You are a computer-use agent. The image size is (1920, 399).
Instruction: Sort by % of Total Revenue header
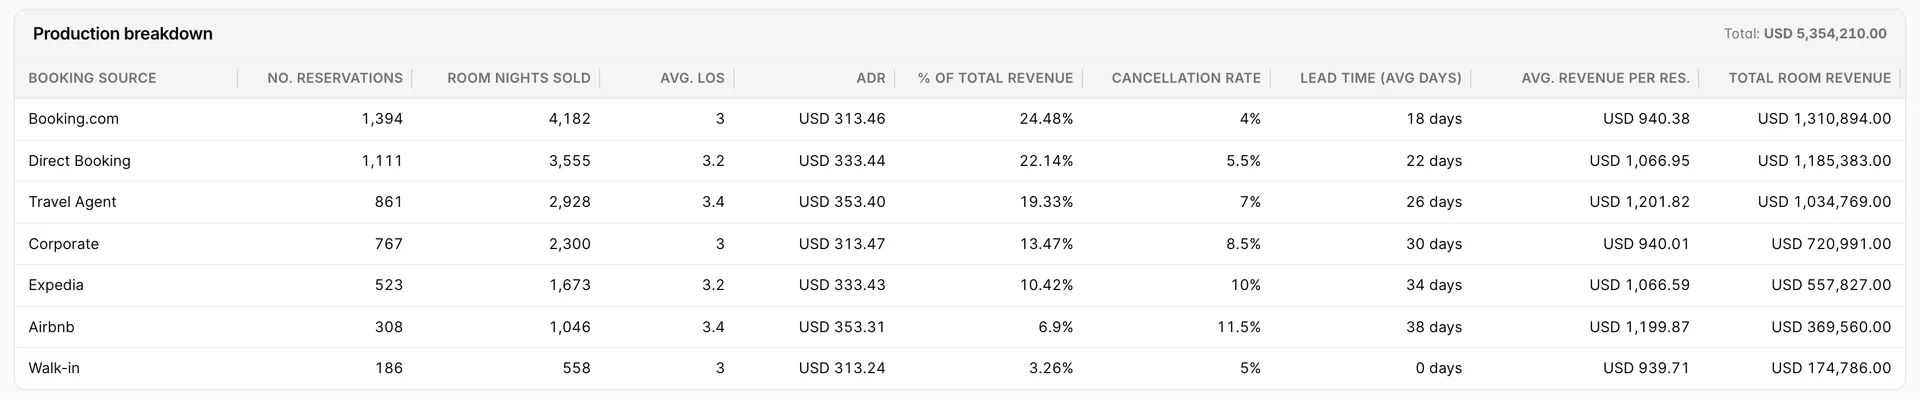coord(995,78)
